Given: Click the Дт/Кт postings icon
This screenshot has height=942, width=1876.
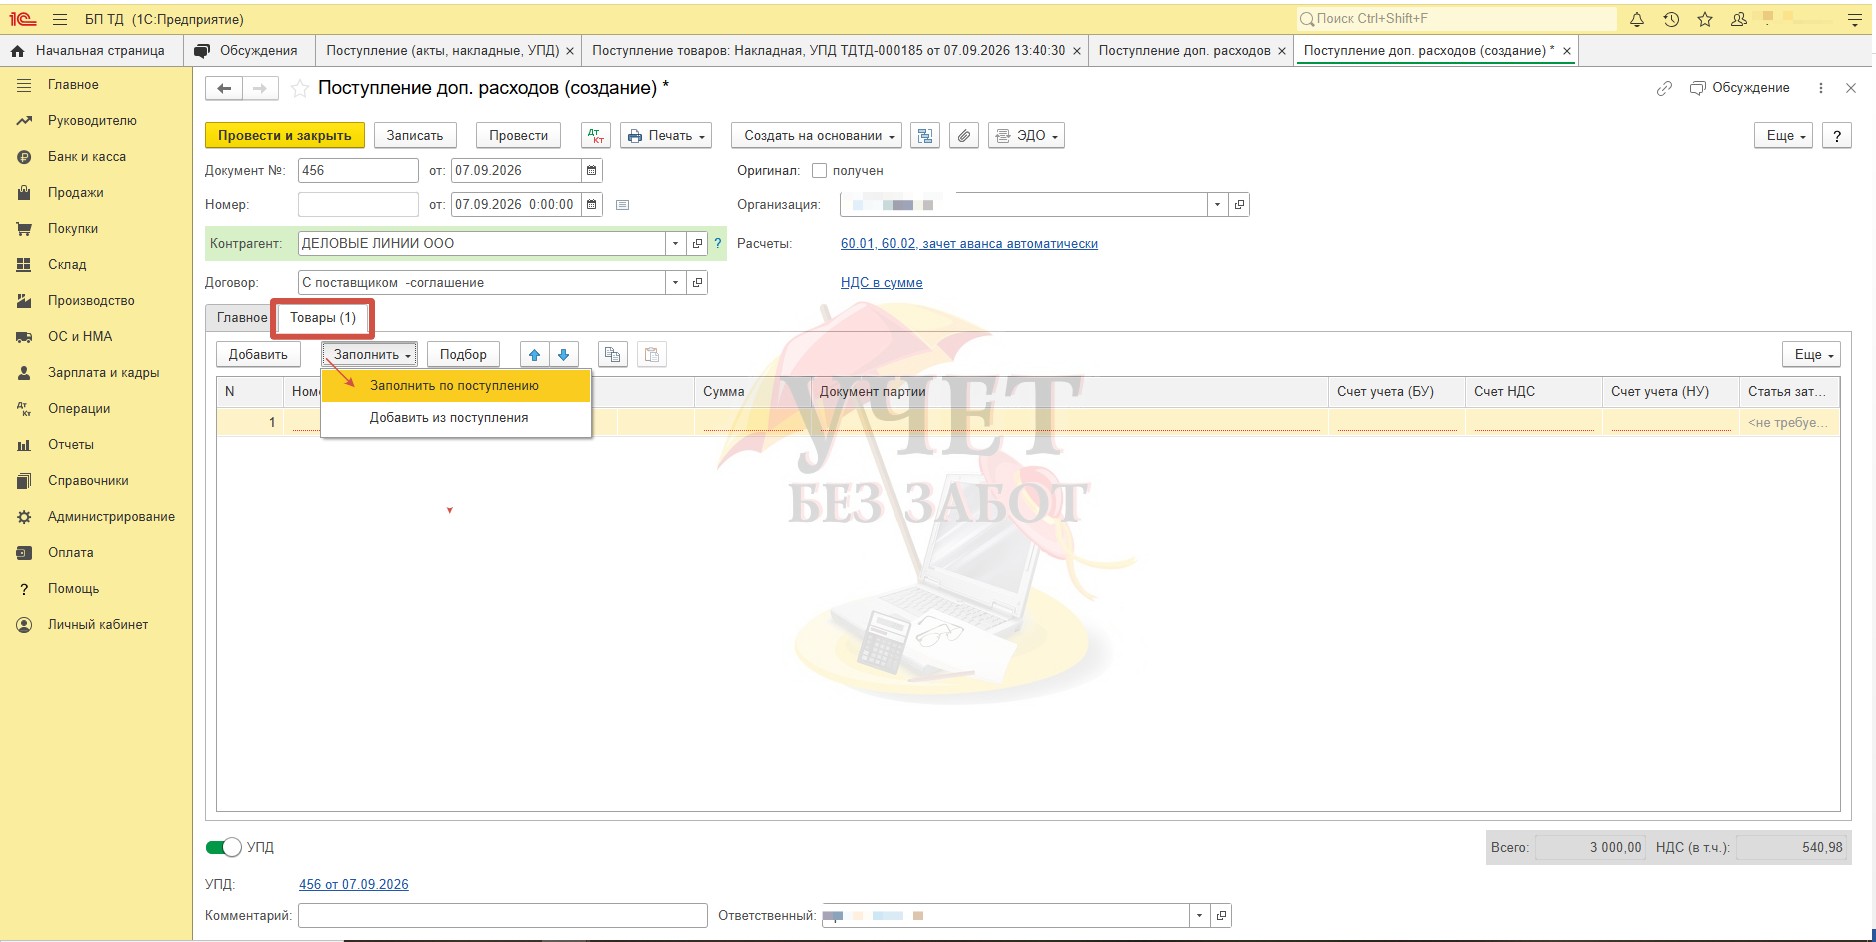Looking at the screenshot, I should [x=596, y=136].
